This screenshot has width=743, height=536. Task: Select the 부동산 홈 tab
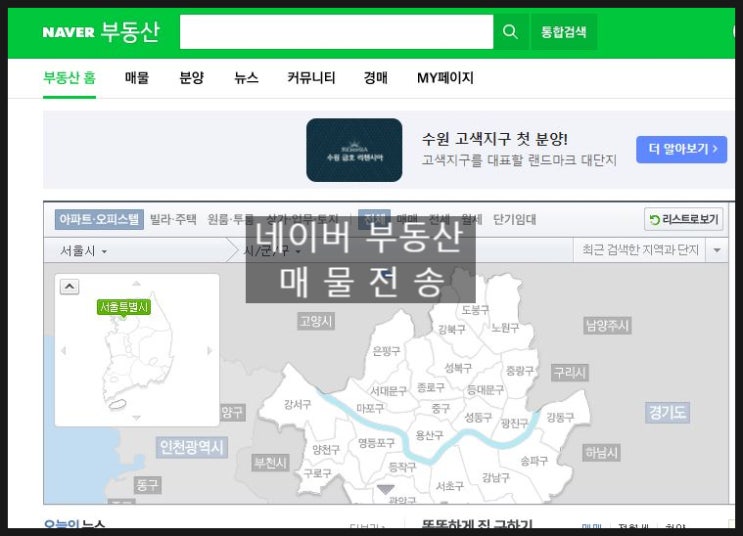(x=69, y=78)
